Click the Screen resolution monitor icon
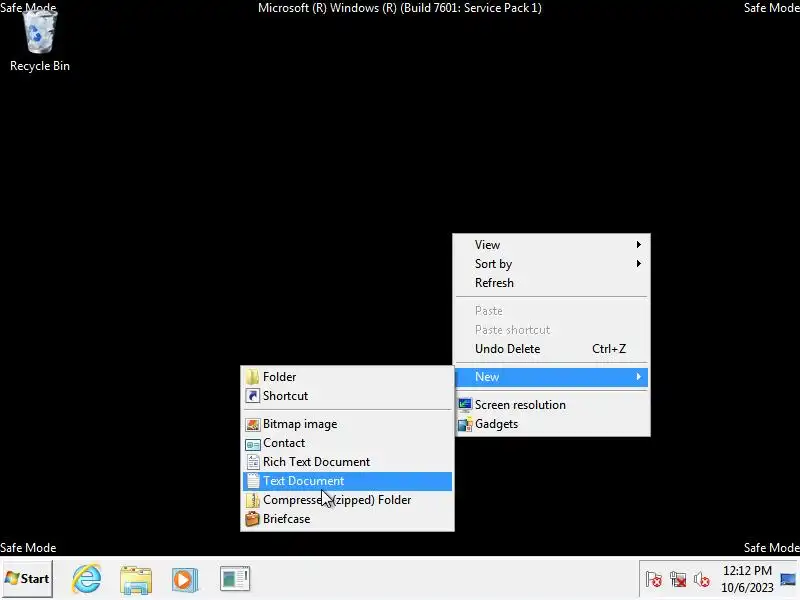 465,405
